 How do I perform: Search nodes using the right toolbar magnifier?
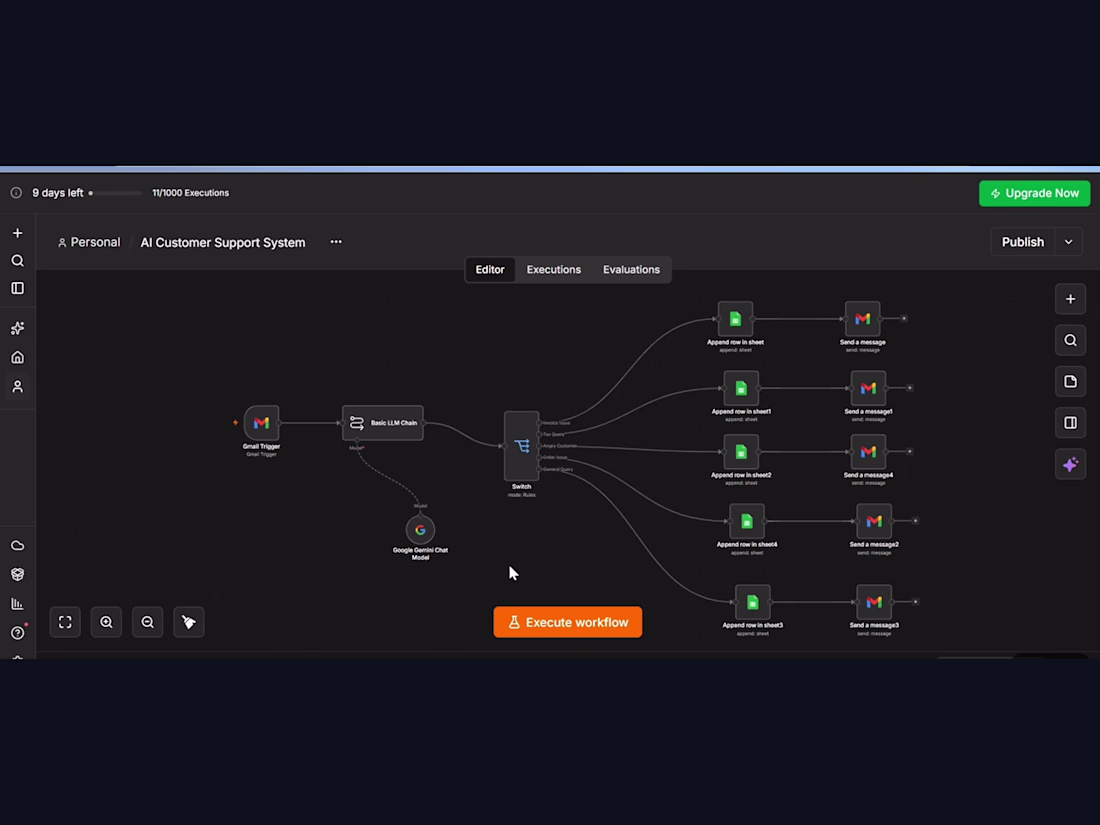(1071, 340)
